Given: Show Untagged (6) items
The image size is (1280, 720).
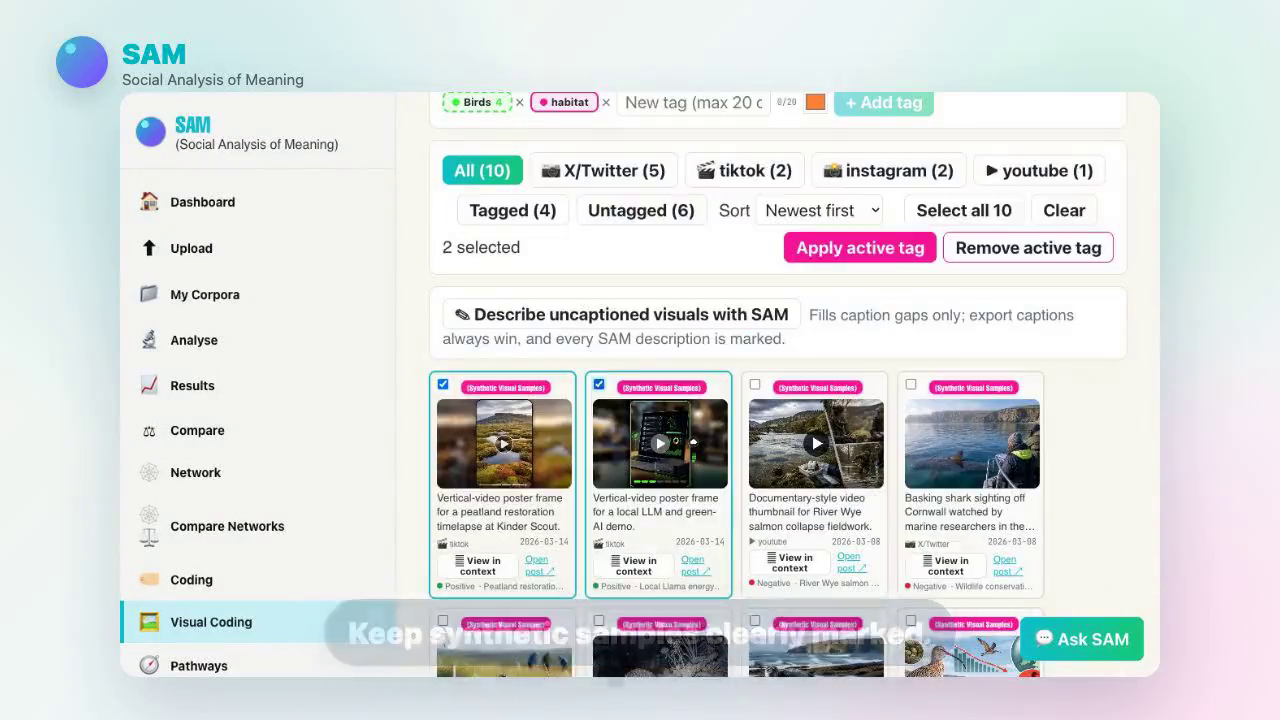Looking at the screenshot, I should coord(641,210).
